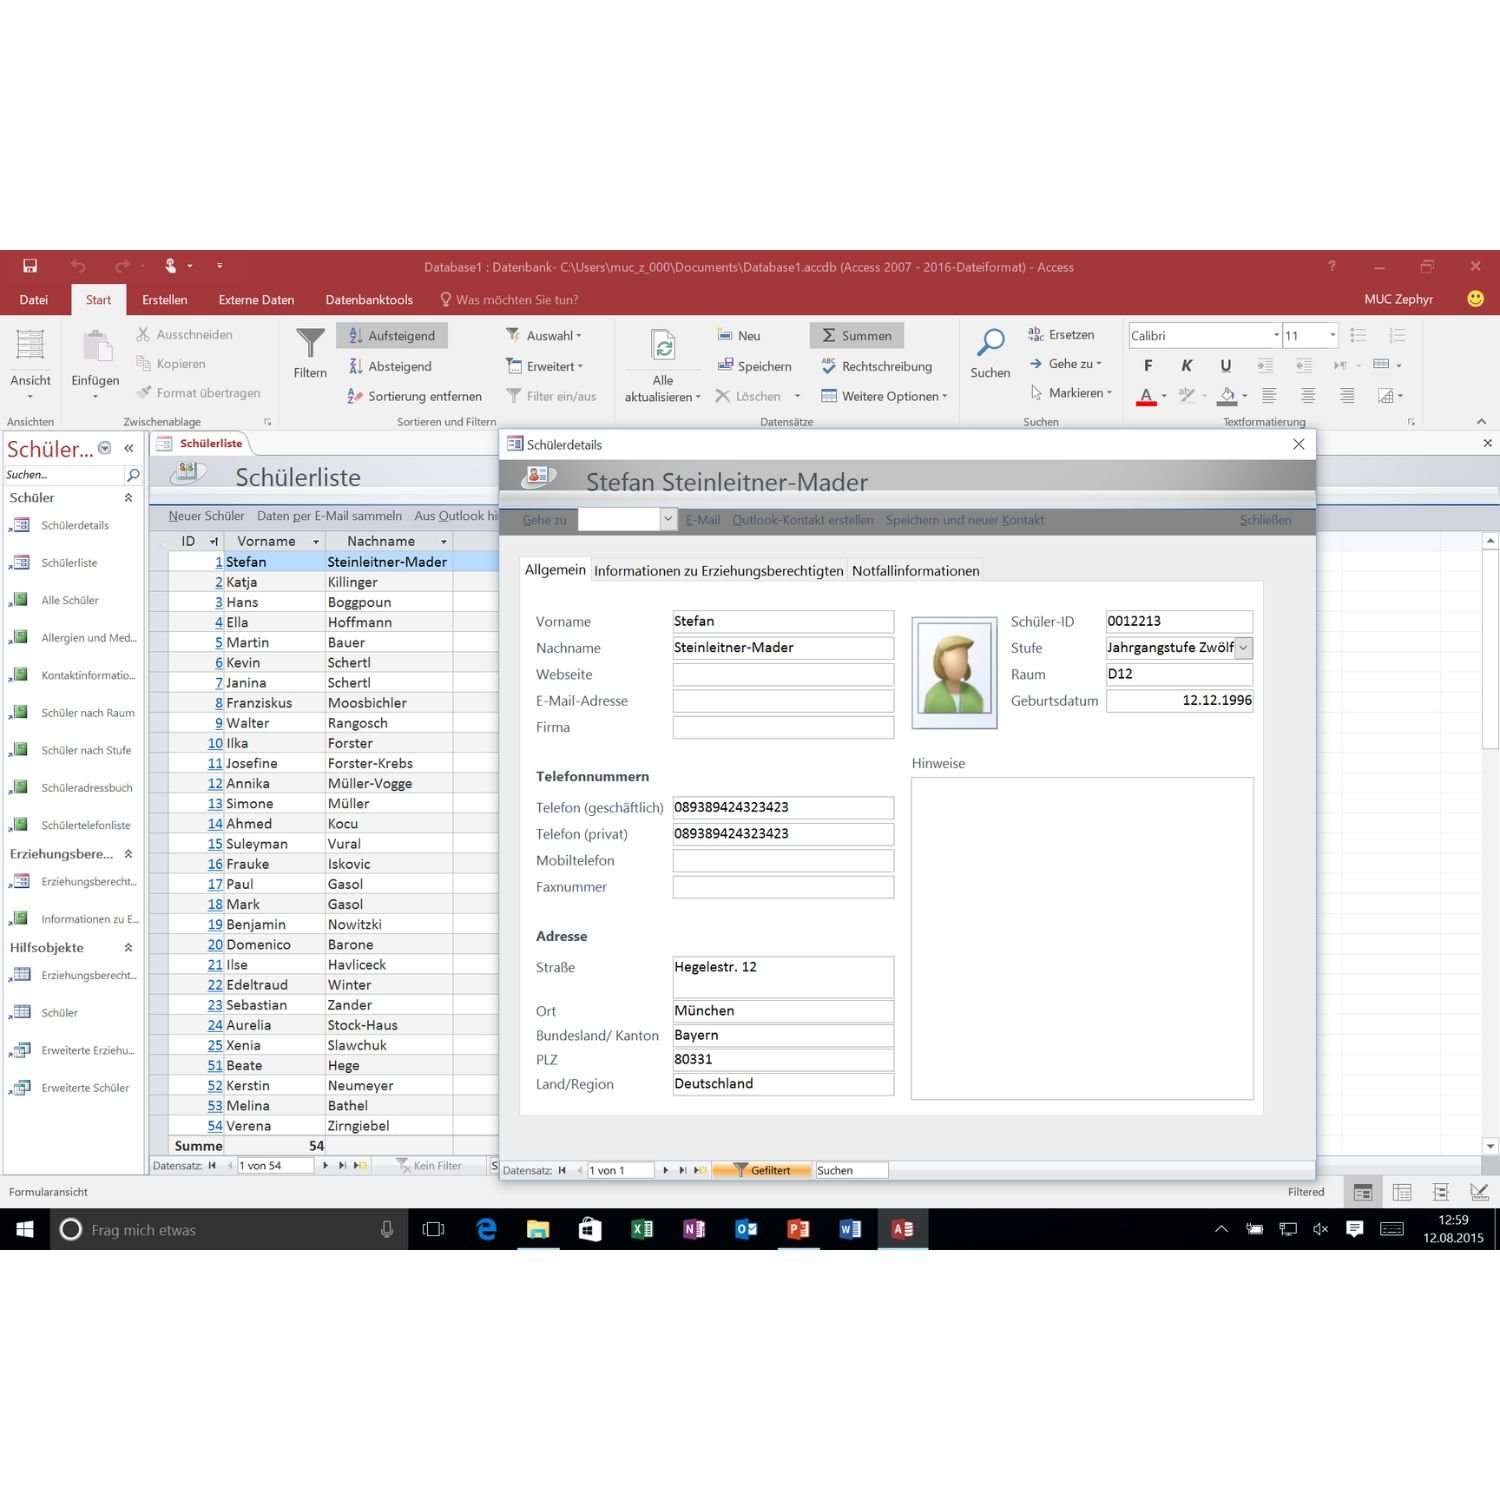
Task: Open the font size dropdown showing 11
Action: coord(1310,335)
